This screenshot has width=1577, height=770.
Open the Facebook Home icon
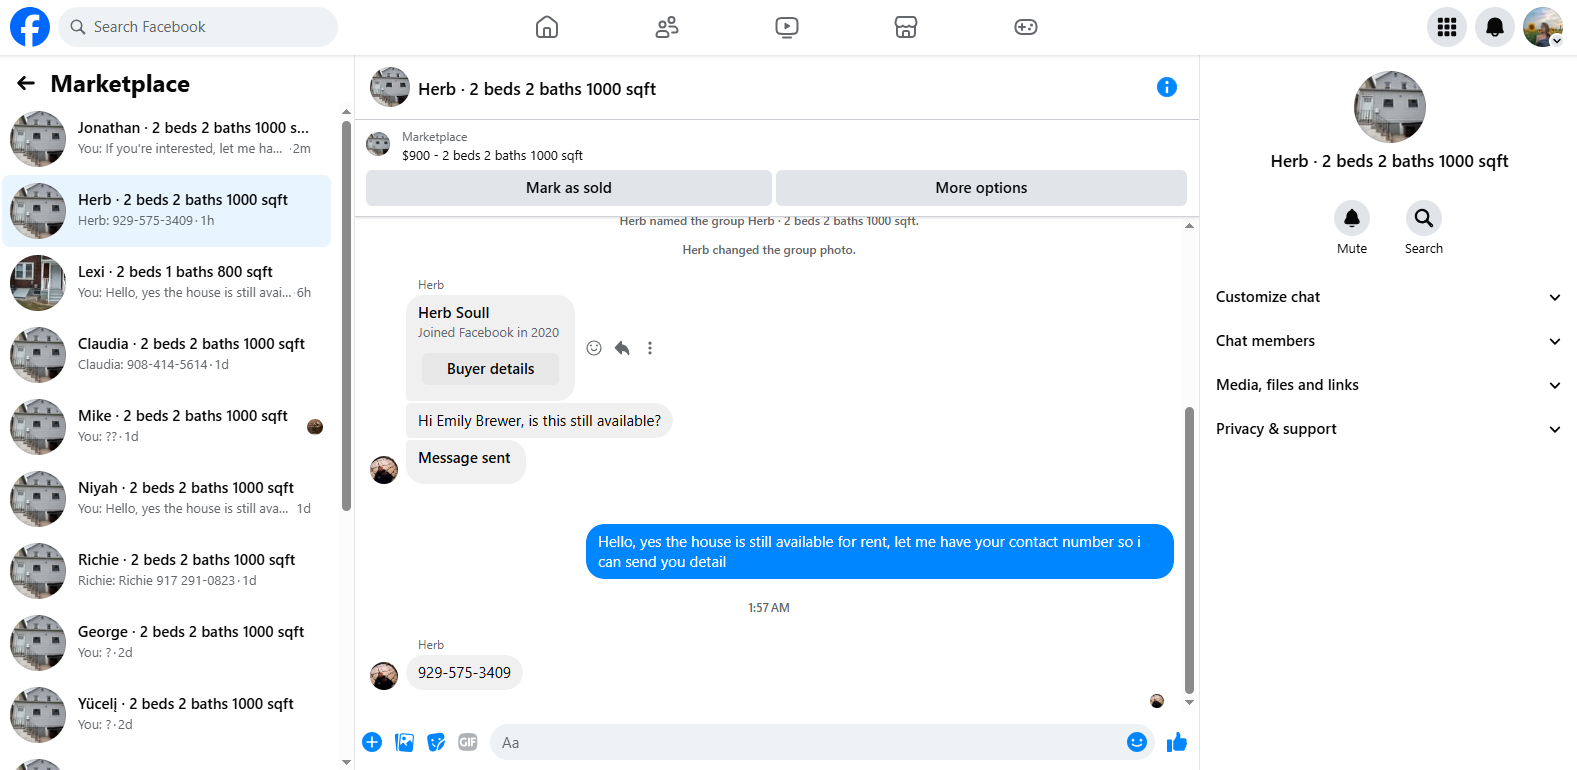pyautogui.click(x=547, y=27)
